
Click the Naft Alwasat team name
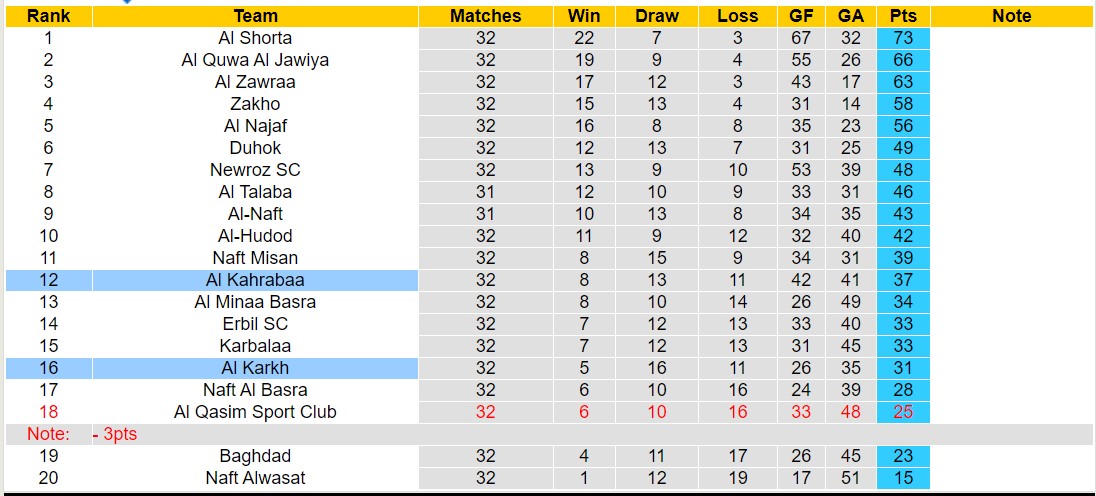[x=255, y=478]
